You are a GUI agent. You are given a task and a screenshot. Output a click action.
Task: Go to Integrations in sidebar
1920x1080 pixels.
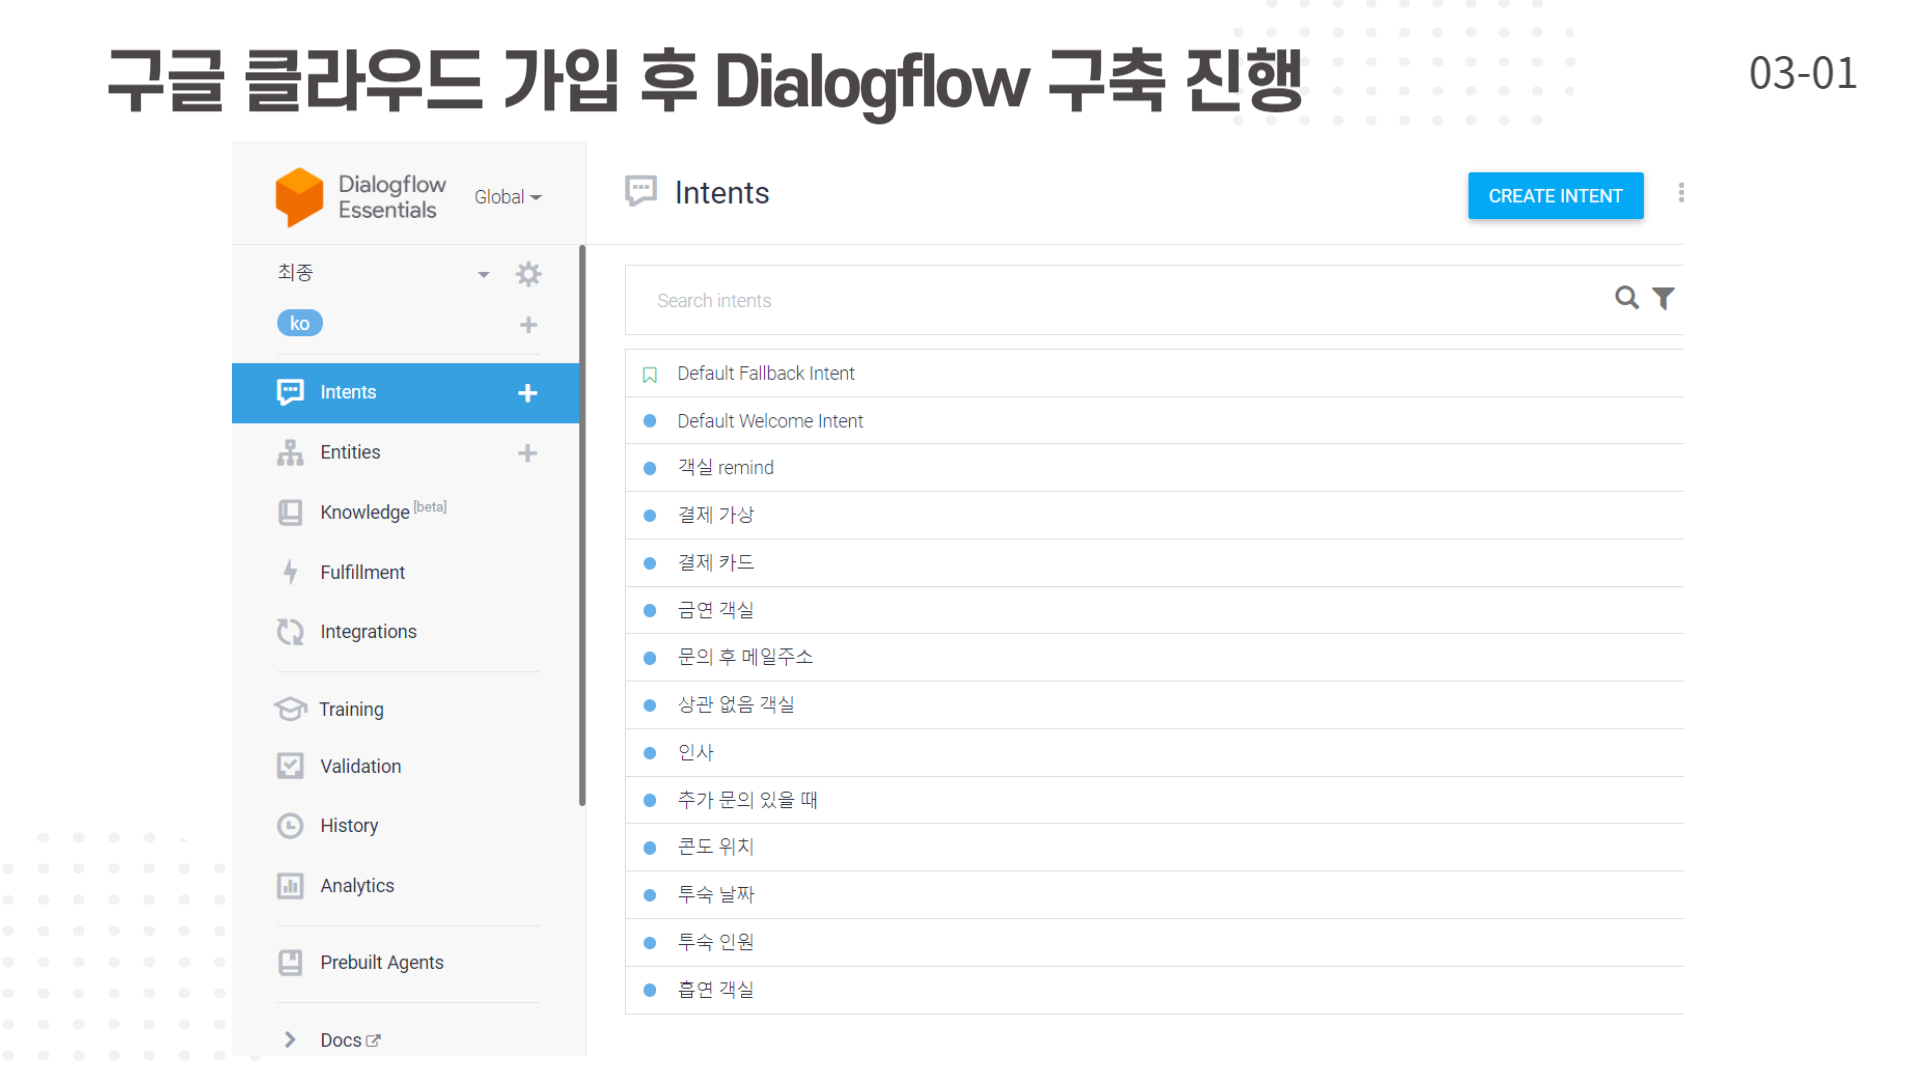368,632
